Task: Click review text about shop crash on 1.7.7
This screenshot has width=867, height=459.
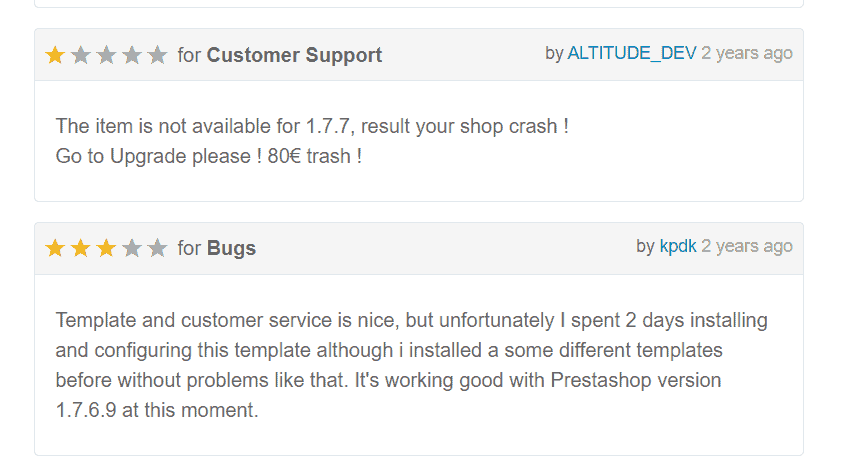Action: click(x=312, y=127)
